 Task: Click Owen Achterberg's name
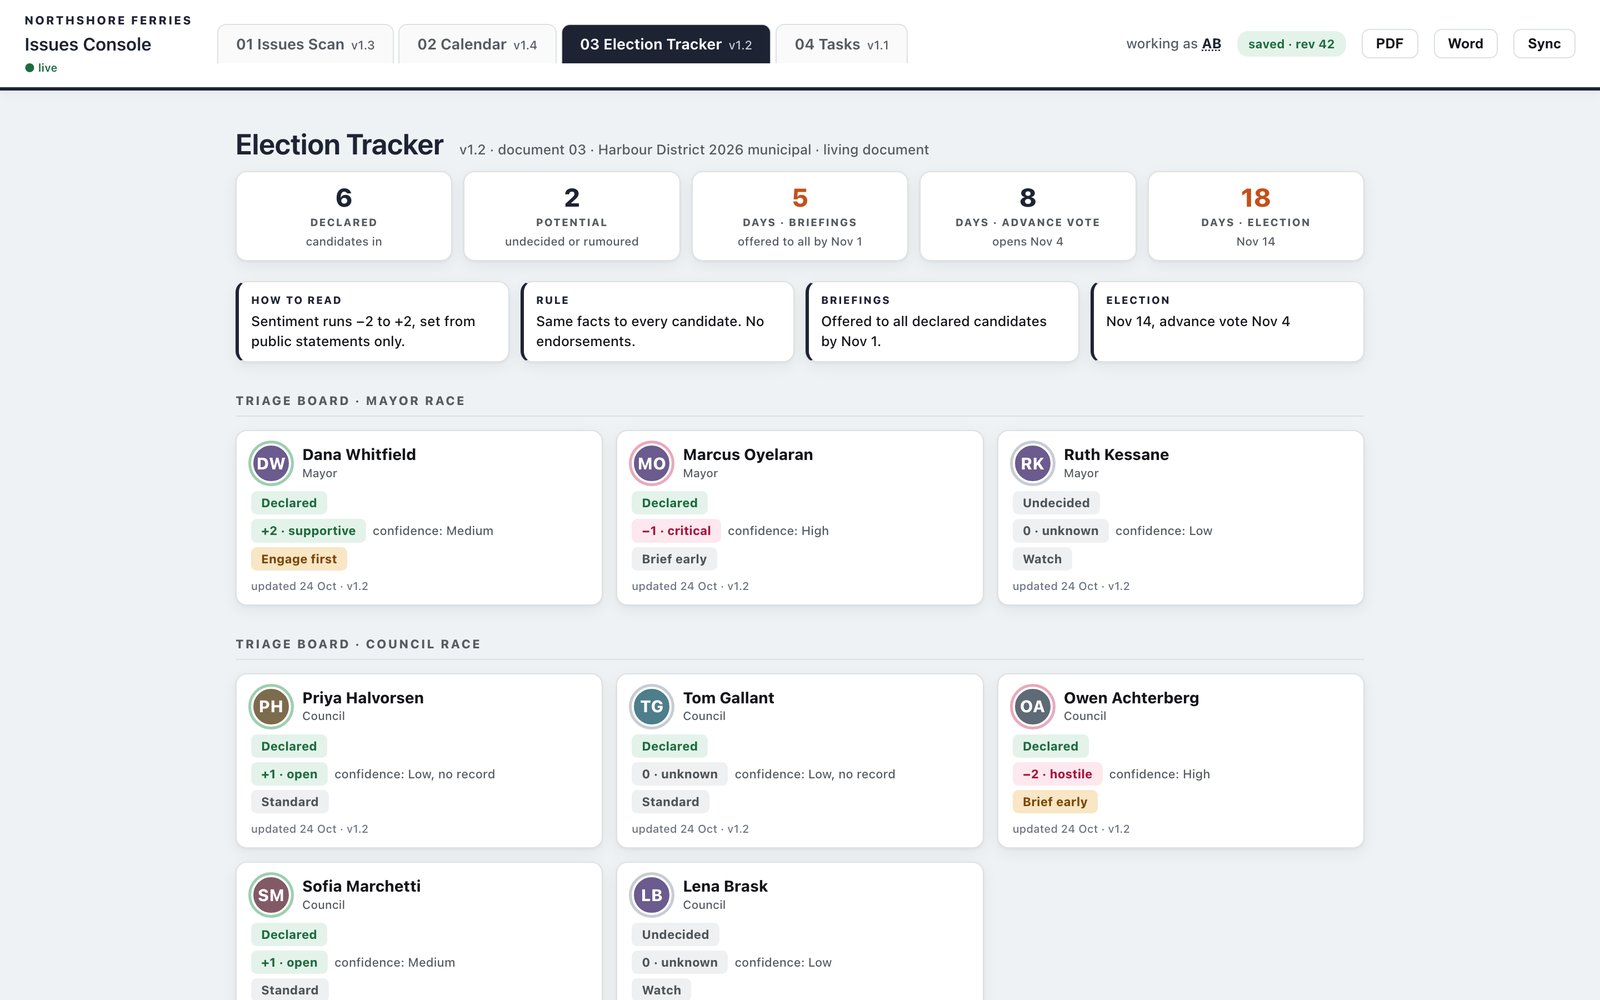(1131, 698)
